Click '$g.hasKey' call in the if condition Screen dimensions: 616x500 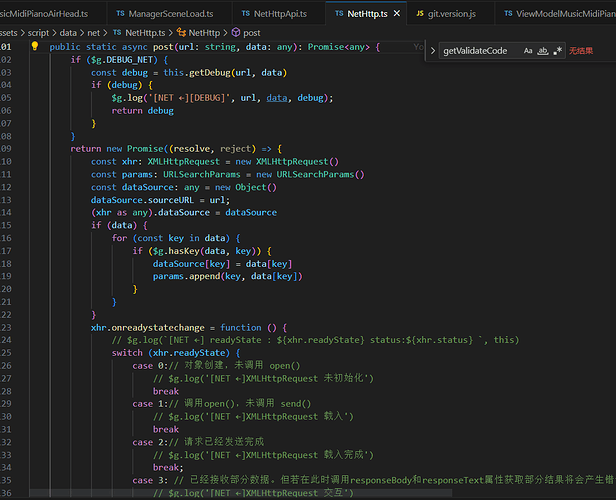(176, 251)
